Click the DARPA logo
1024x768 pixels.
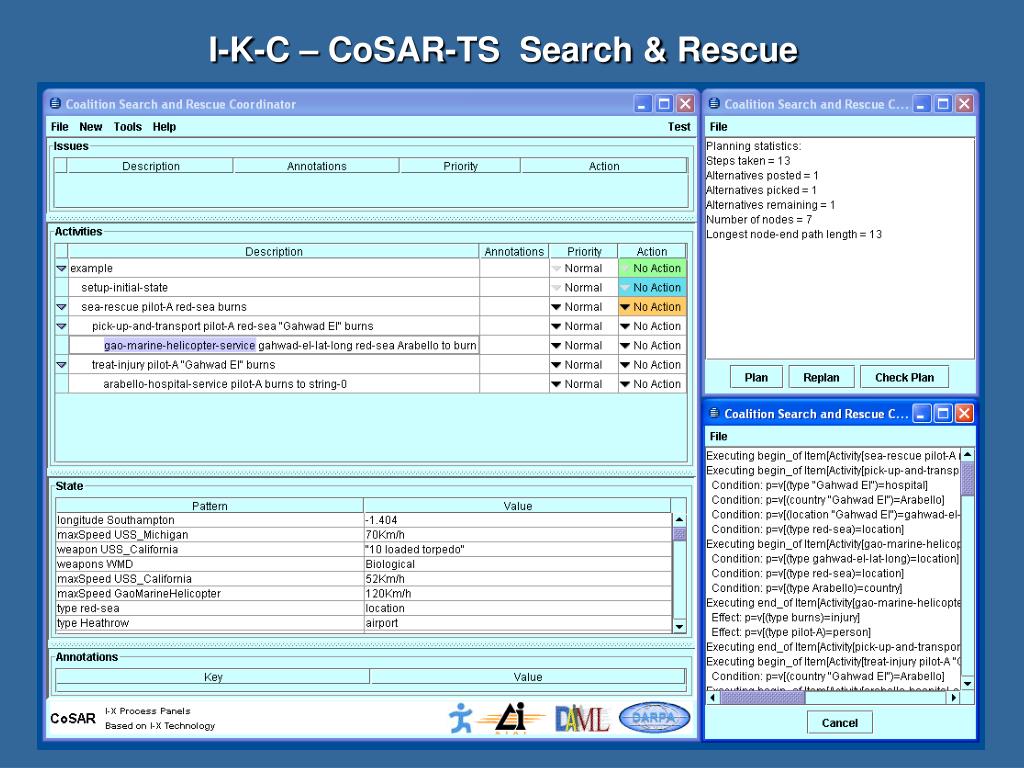[654, 718]
